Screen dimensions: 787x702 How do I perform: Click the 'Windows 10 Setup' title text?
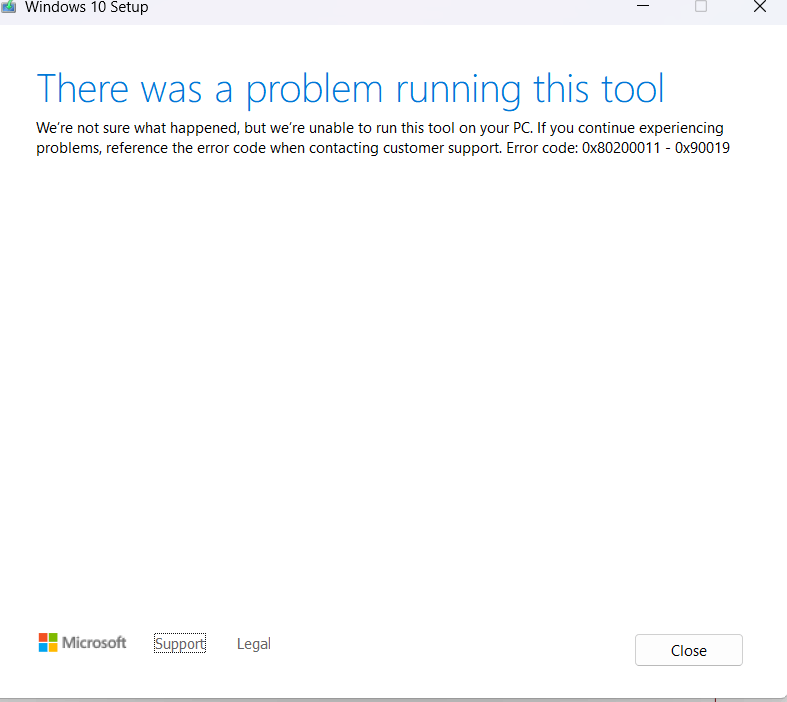pos(86,7)
